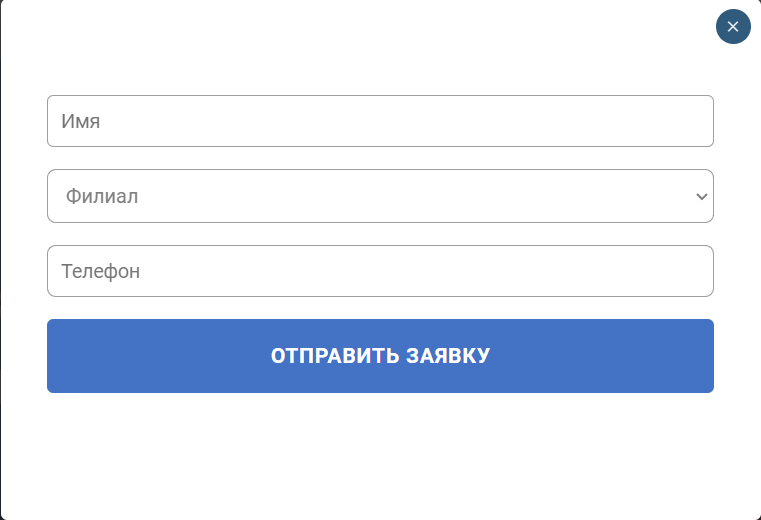
Task: Click the send request button label
Action: pos(380,356)
